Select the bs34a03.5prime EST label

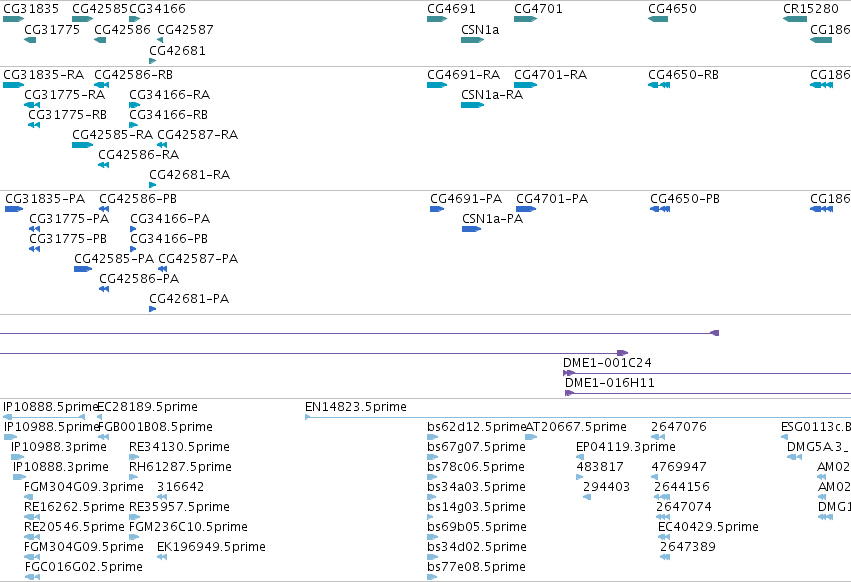click(x=477, y=487)
